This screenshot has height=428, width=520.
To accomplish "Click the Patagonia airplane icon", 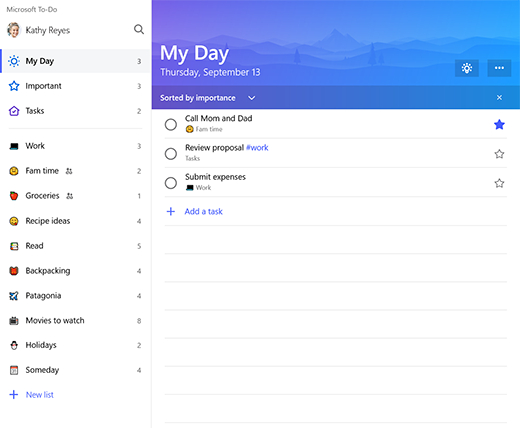I will (14, 296).
